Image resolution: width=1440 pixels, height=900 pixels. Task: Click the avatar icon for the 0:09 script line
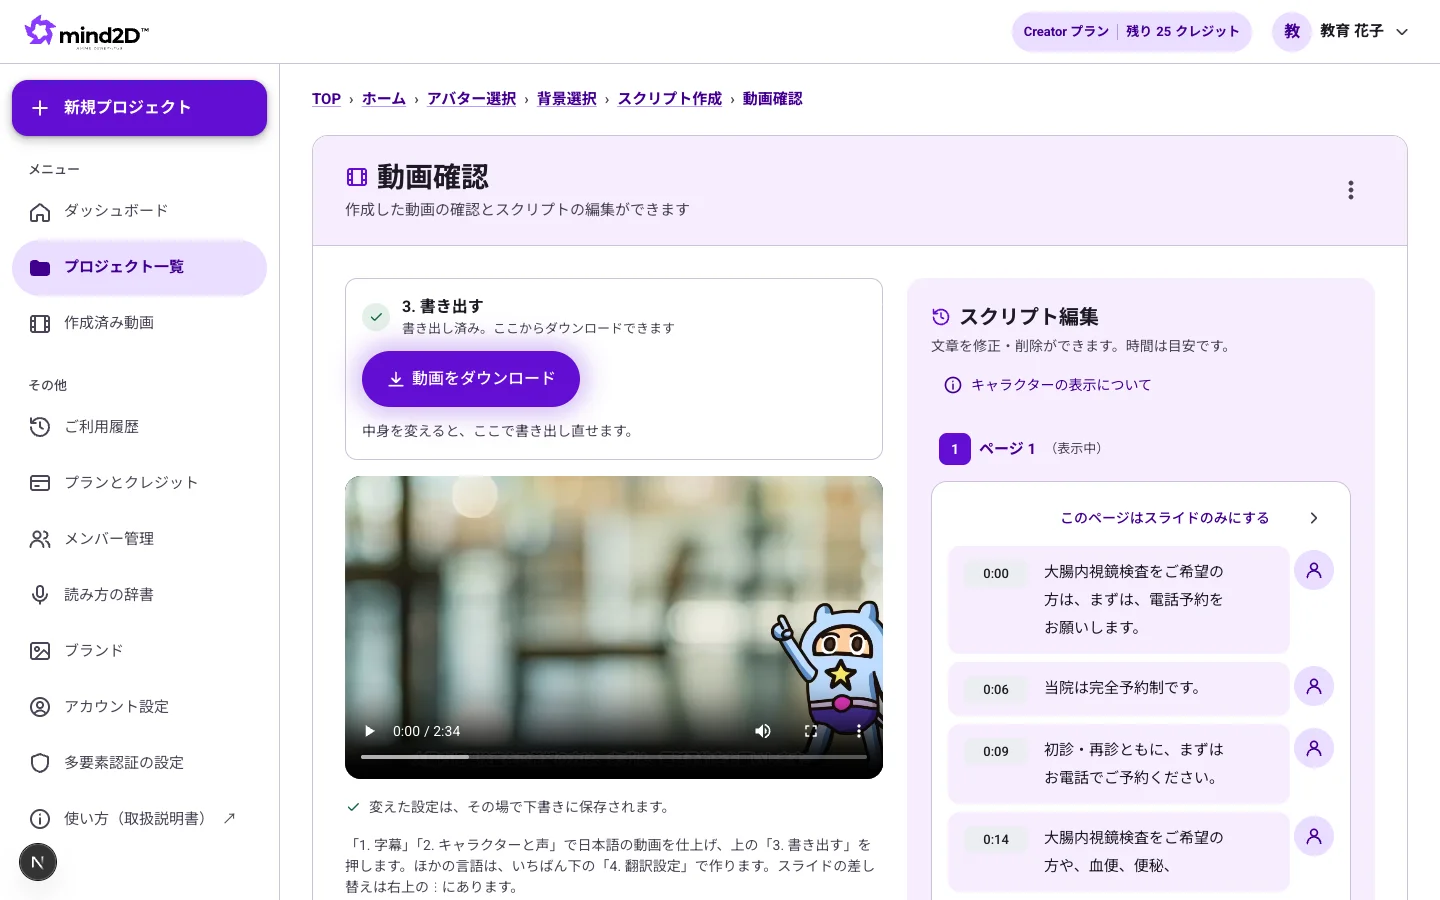click(x=1314, y=748)
